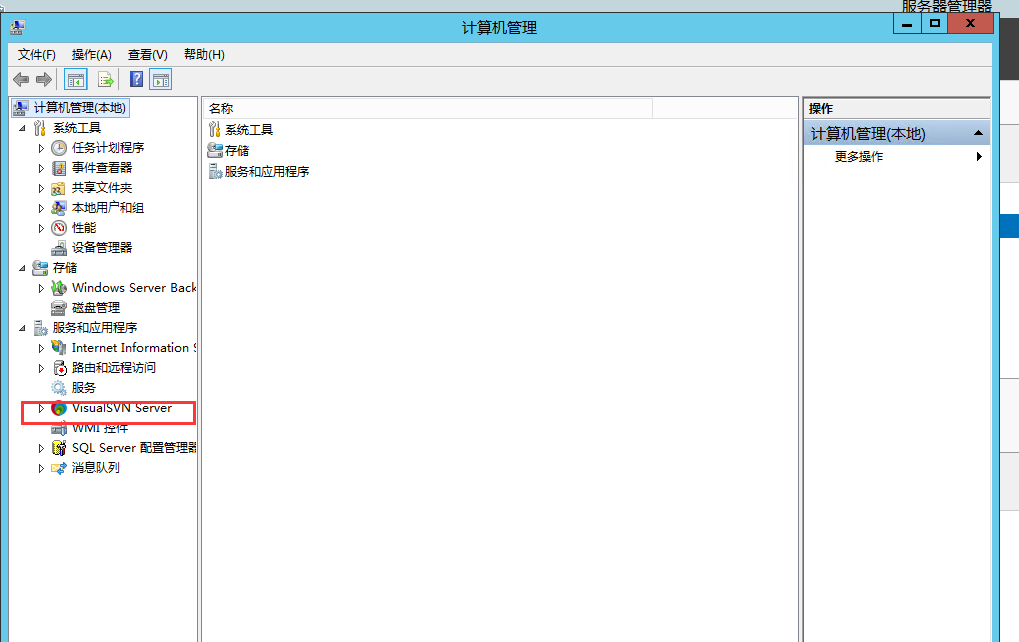
Task: Click the 系统工具 icon in the center list
Action: tap(215, 129)
